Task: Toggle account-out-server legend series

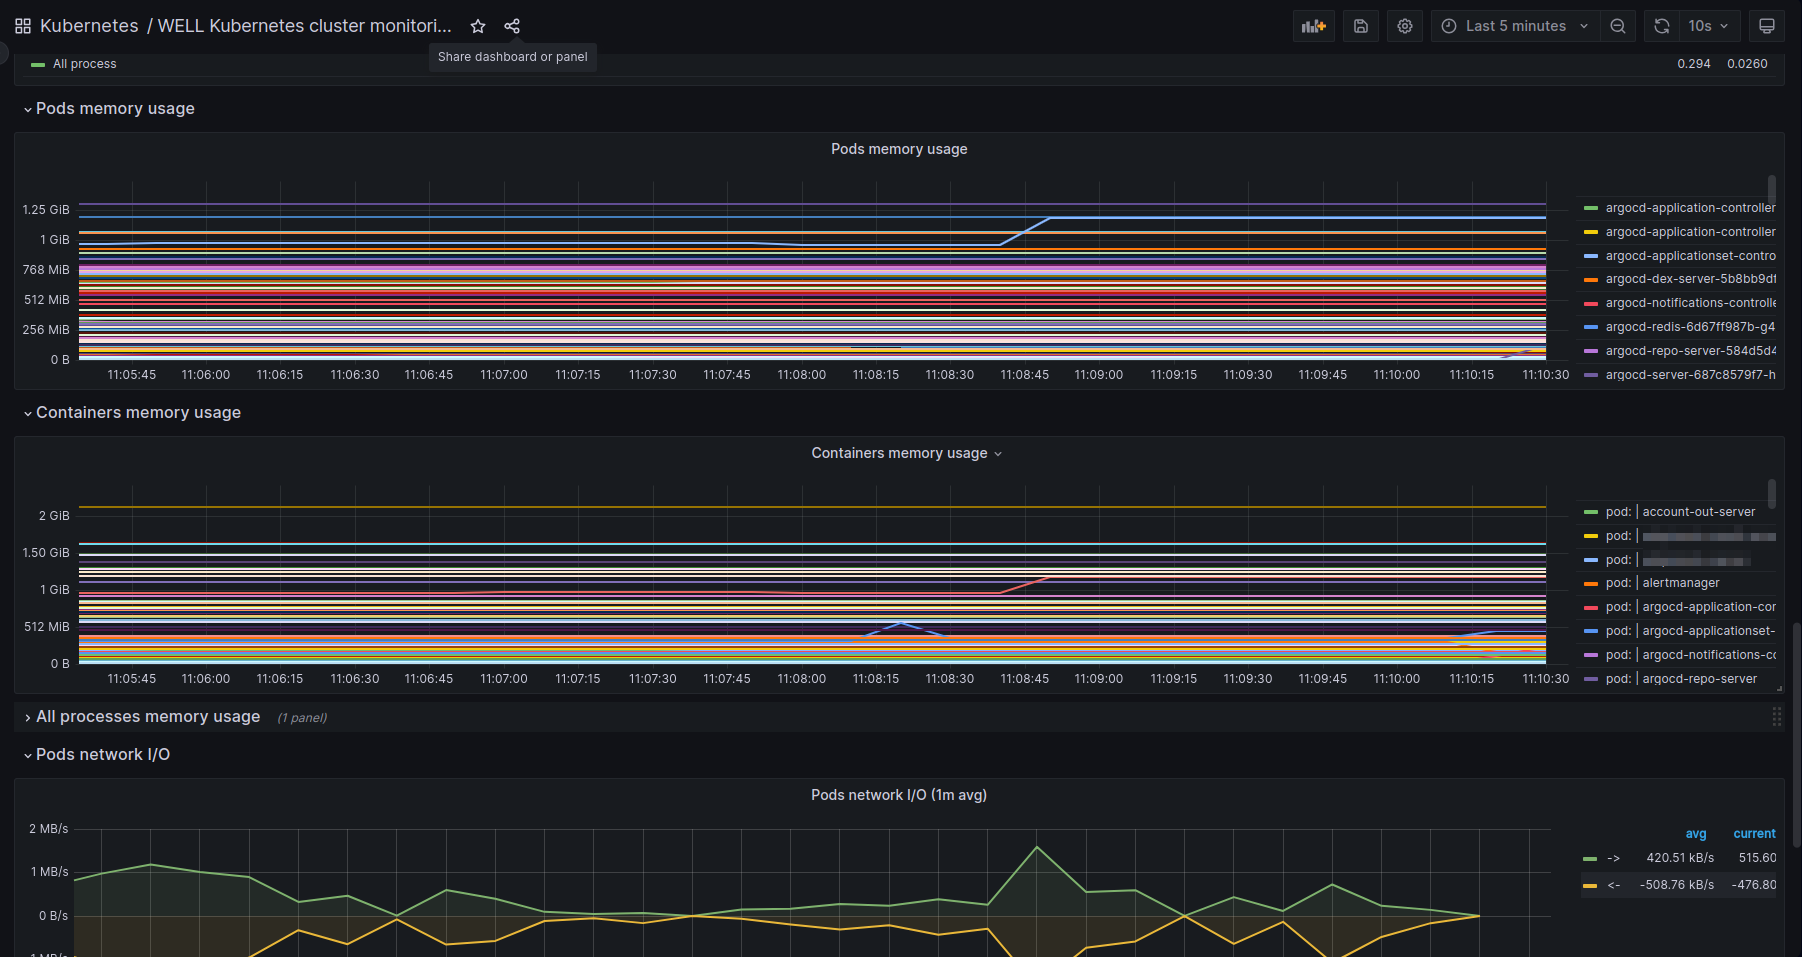Action: pyautogui.click(x=1698, y=512)
